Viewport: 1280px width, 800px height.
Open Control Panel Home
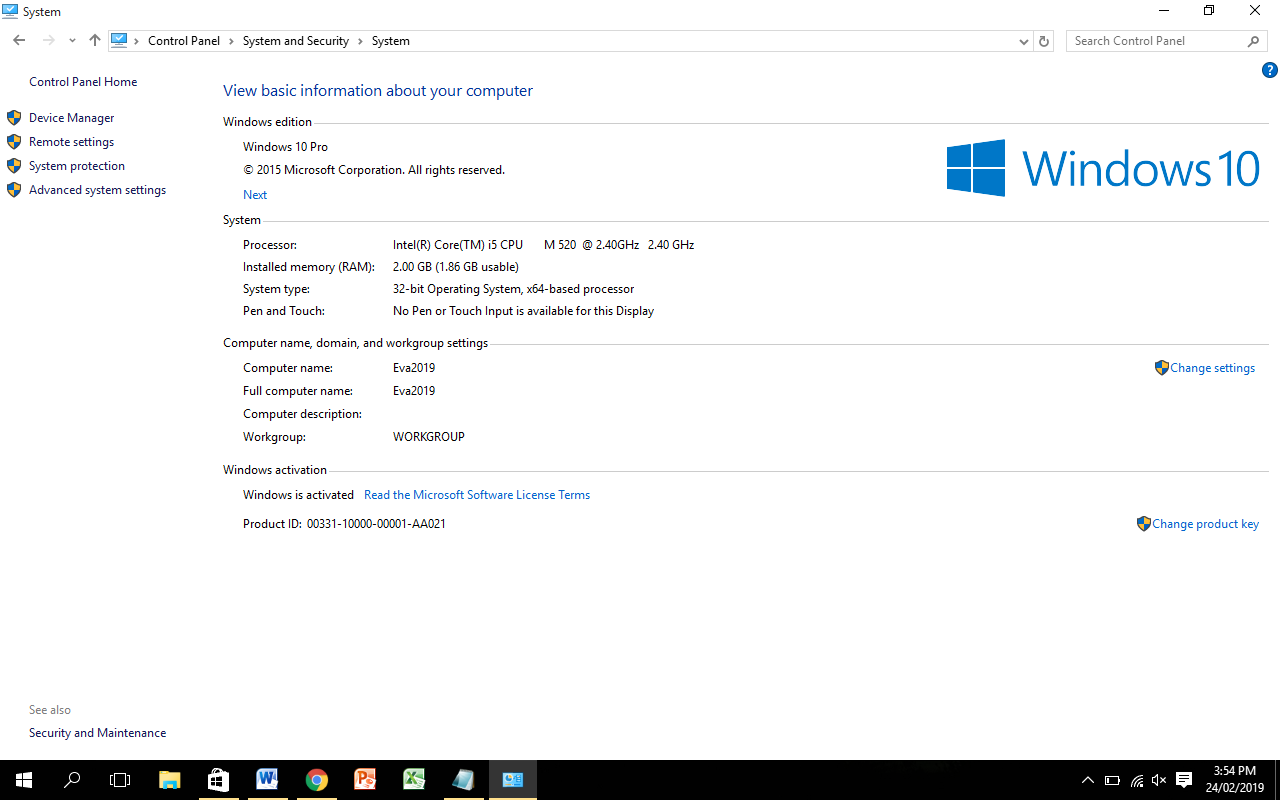pos(83,82)
